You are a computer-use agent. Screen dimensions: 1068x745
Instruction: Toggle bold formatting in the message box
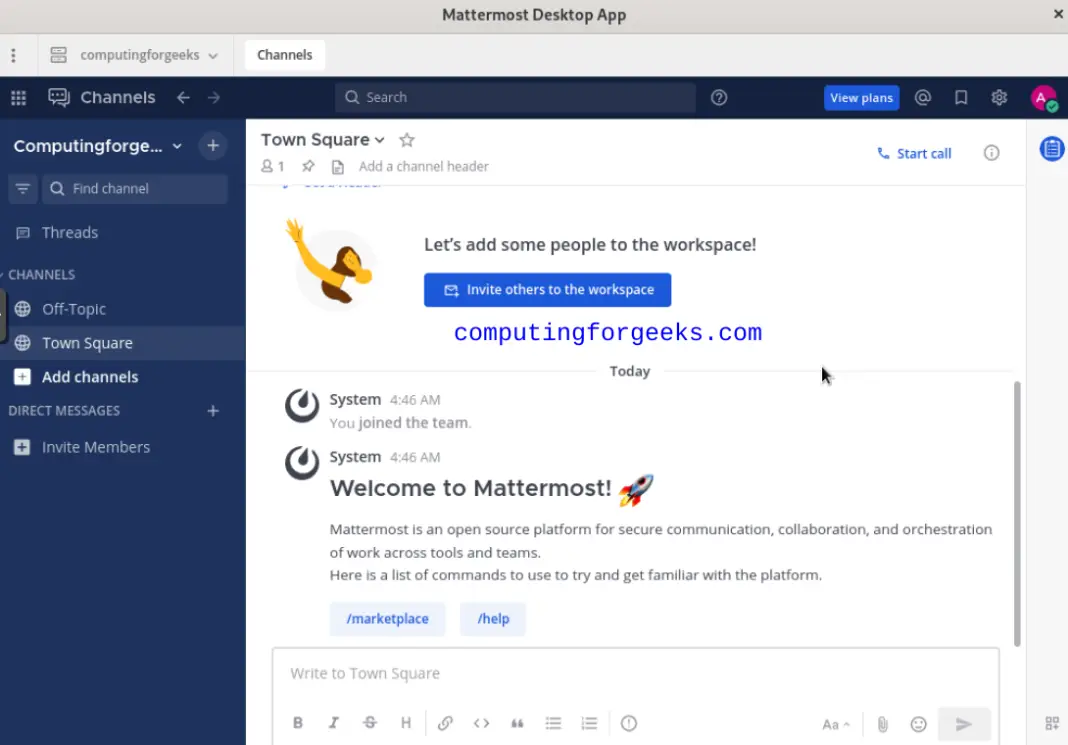point(298,722)
